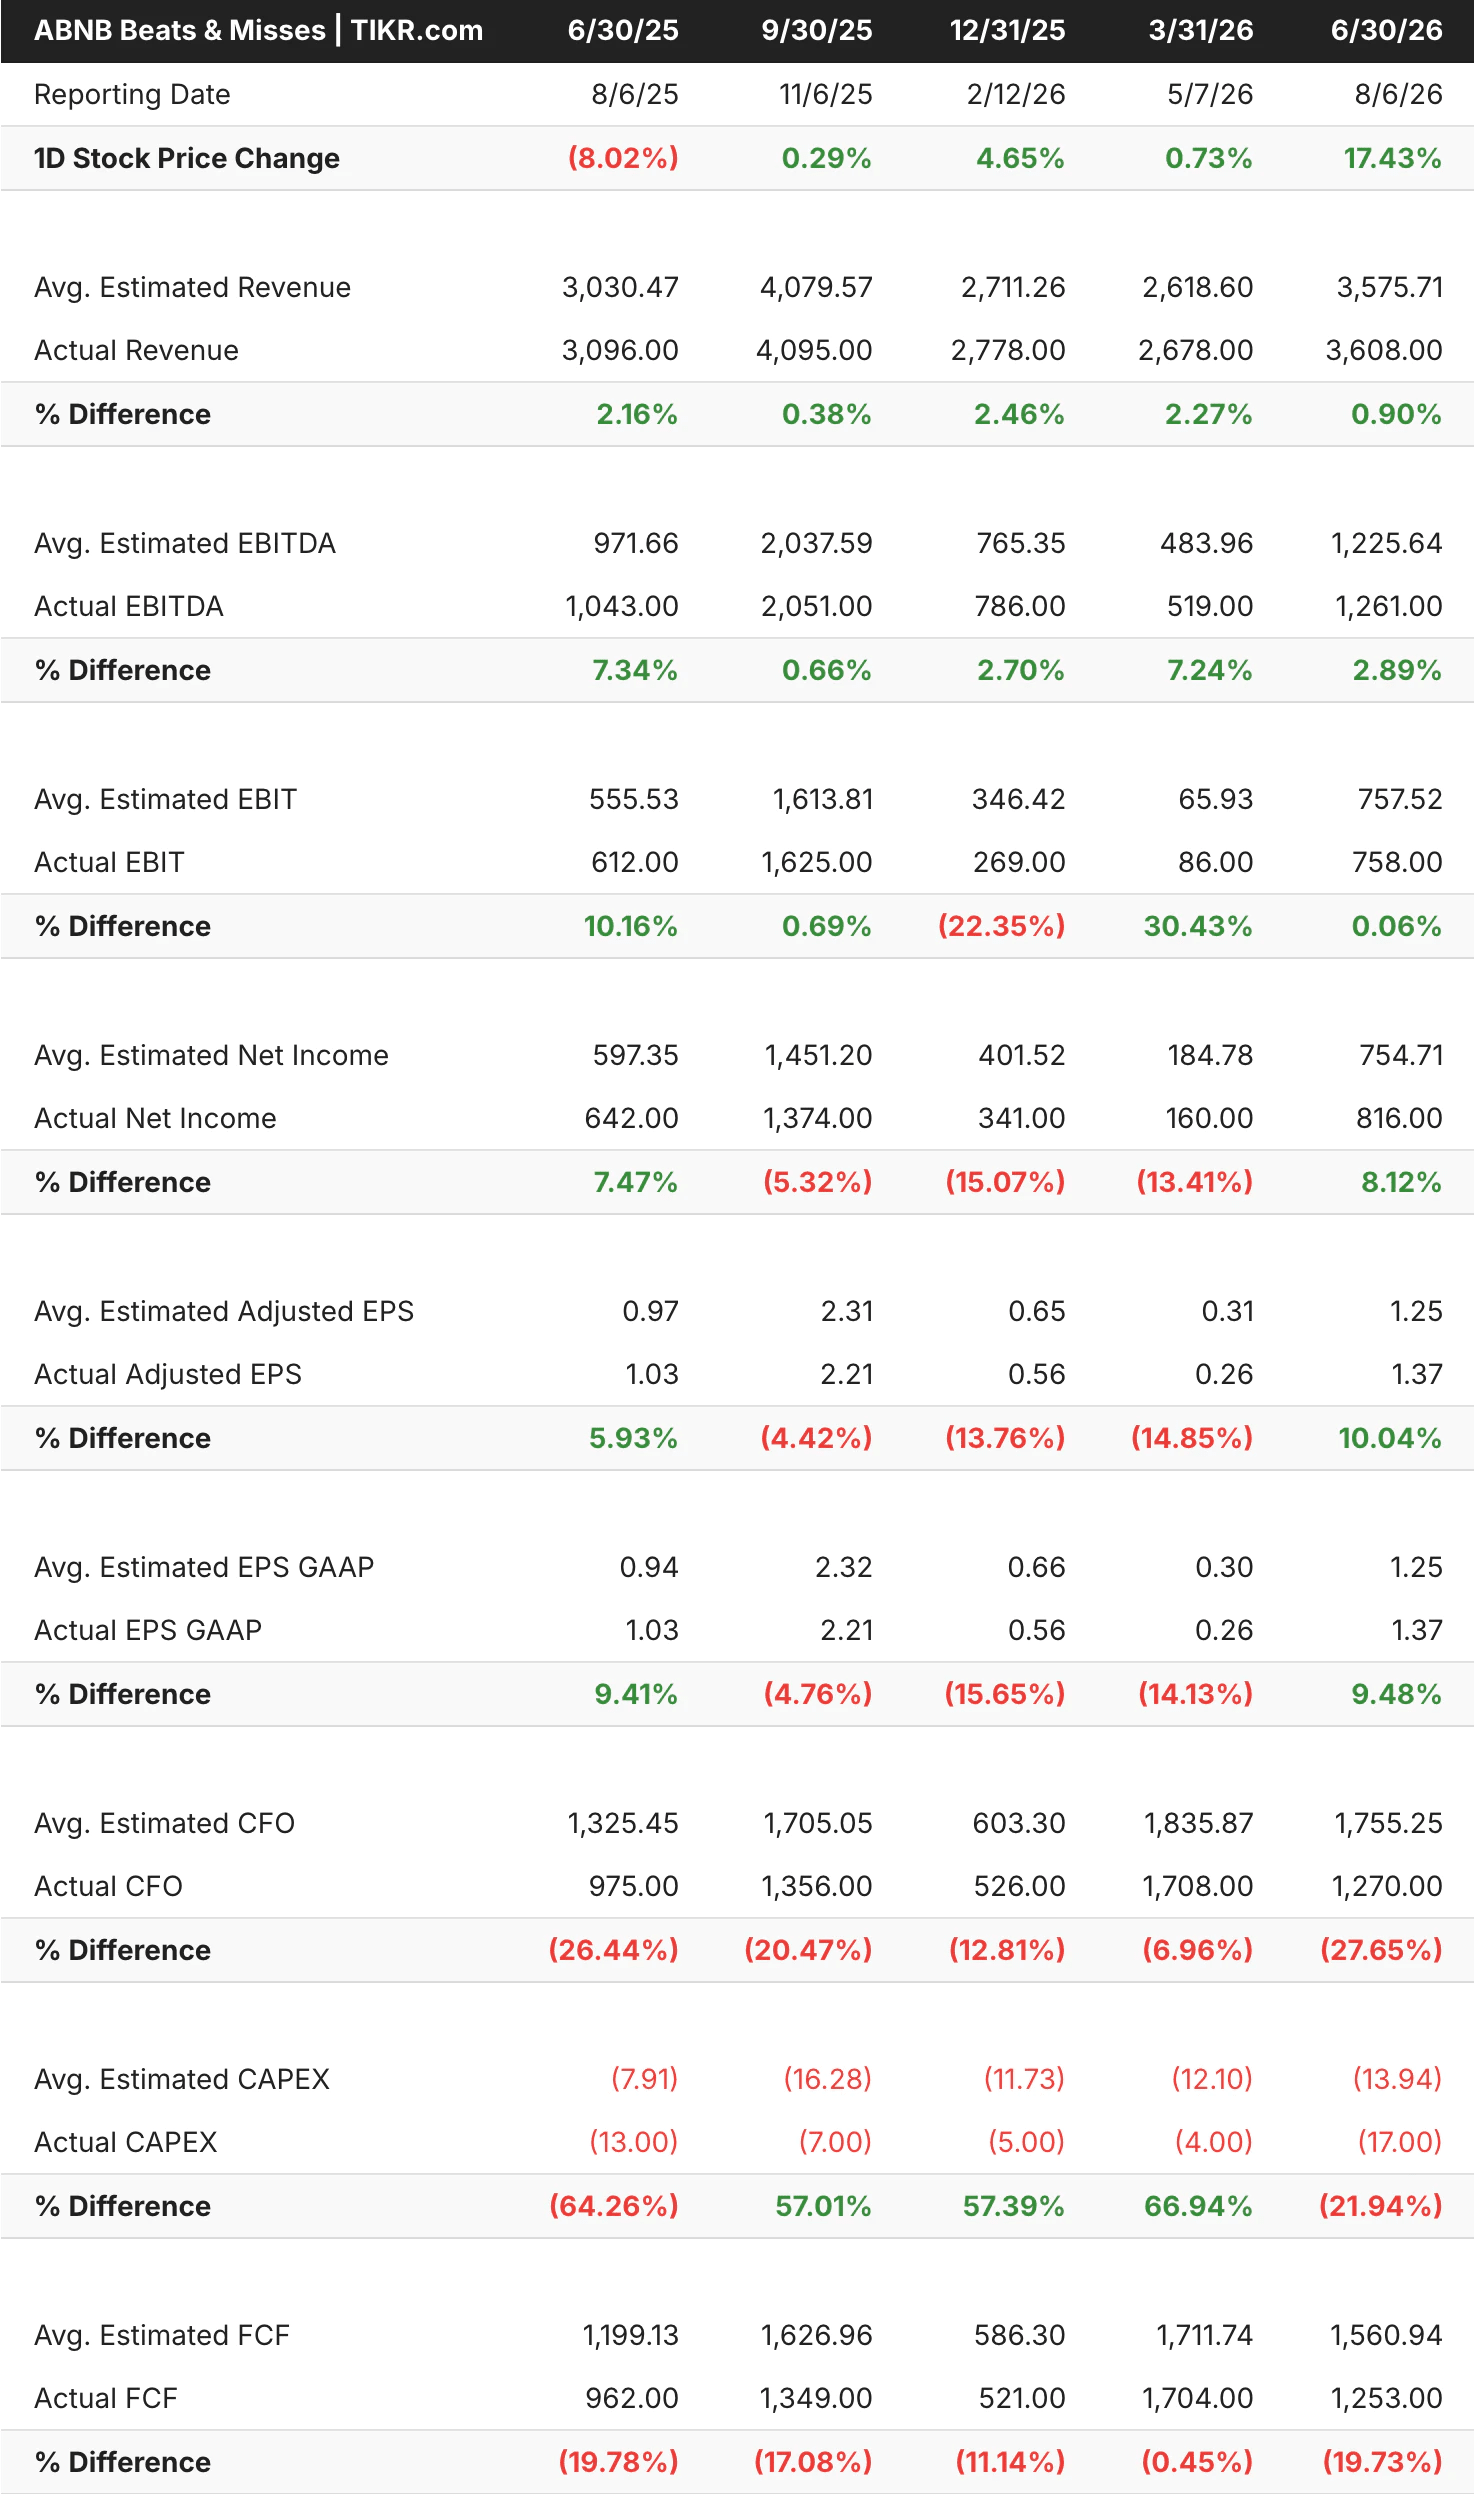Select the 12/31/25 column header

(1007, 30)
